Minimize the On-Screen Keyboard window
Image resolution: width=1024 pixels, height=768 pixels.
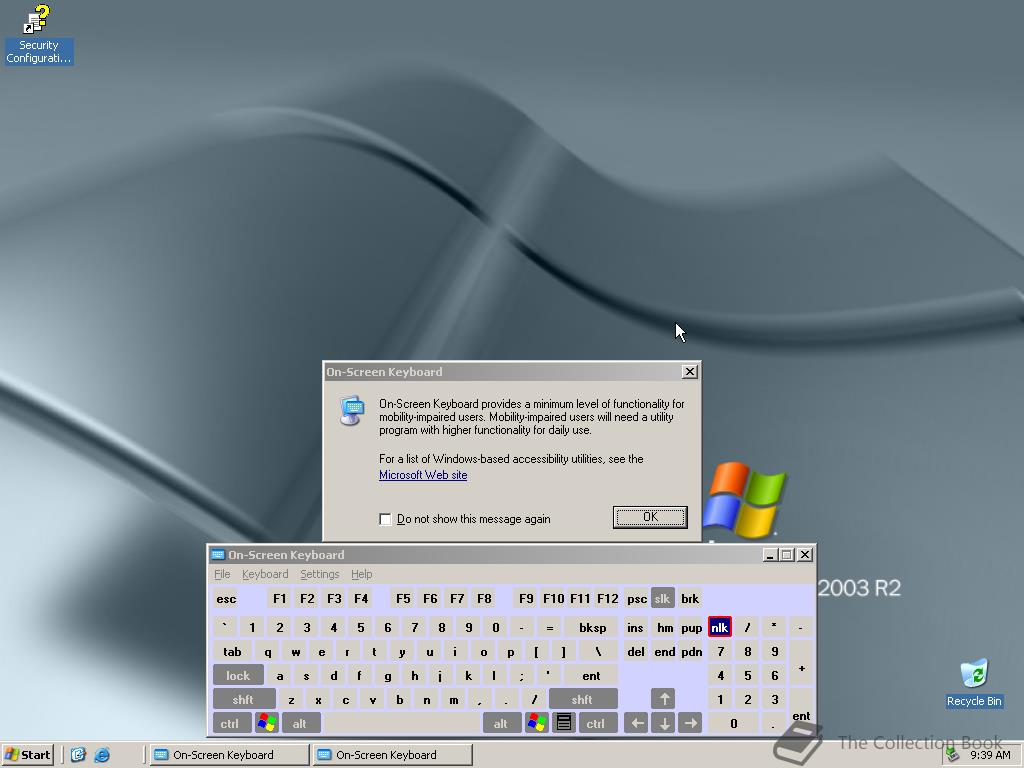[x=770, y=554]
